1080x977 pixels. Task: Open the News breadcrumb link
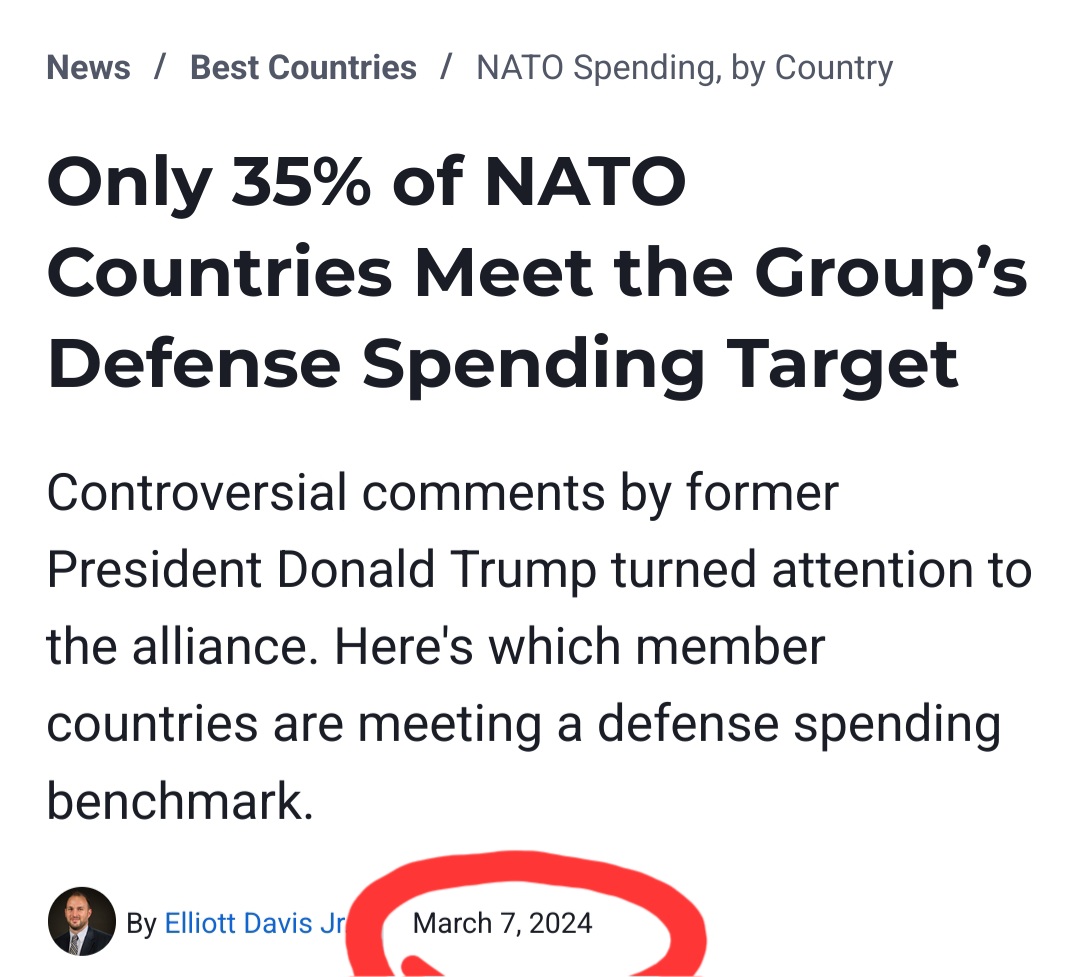88,68
